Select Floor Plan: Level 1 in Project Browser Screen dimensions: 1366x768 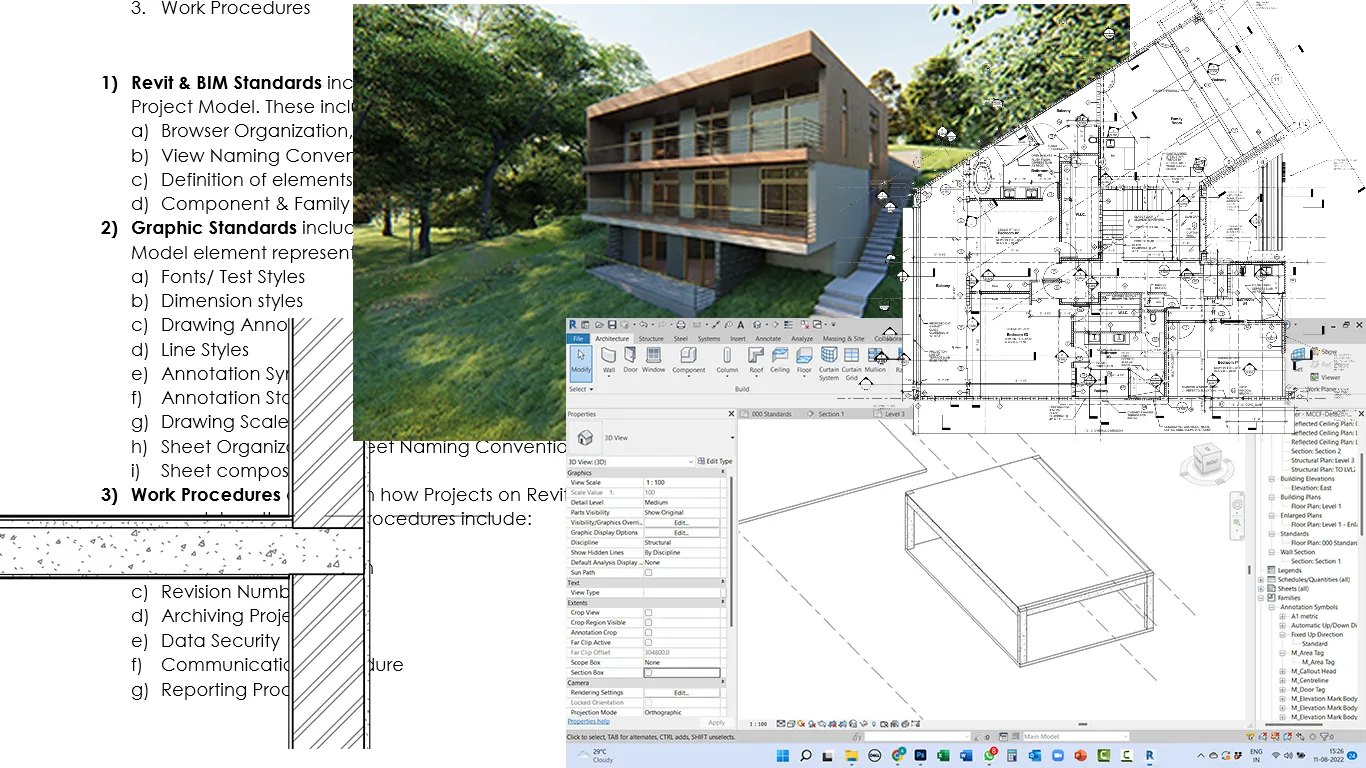(x=1318, y=506)
